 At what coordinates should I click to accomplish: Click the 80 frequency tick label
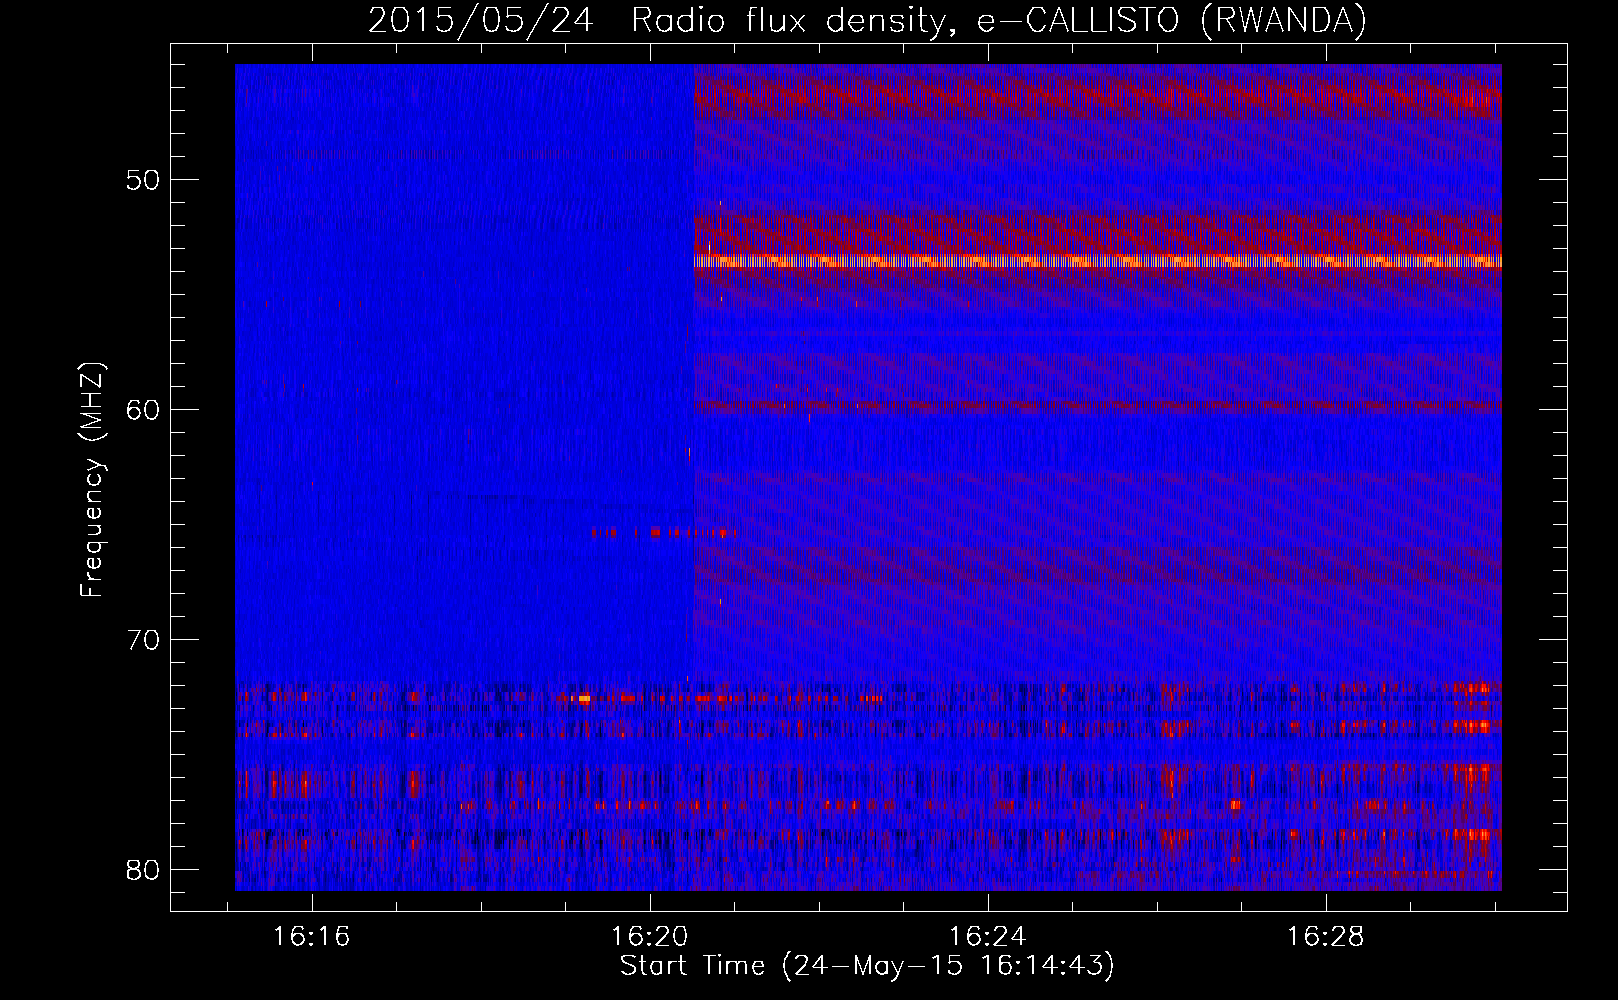click(144, 868)
